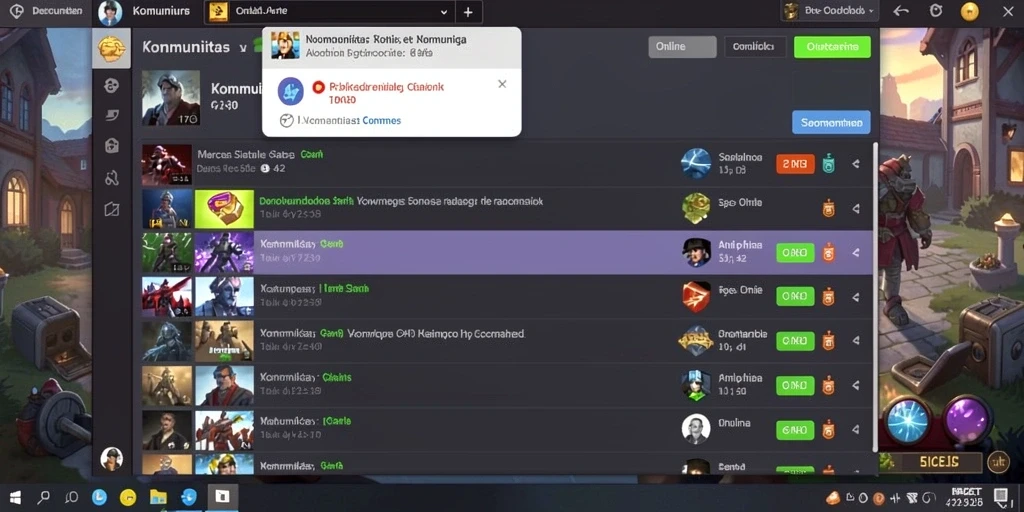Viewport: 1024px width, 512px height.
Task: Click the red shield emblem beside fgs Onie
Action: pos(696,296)
